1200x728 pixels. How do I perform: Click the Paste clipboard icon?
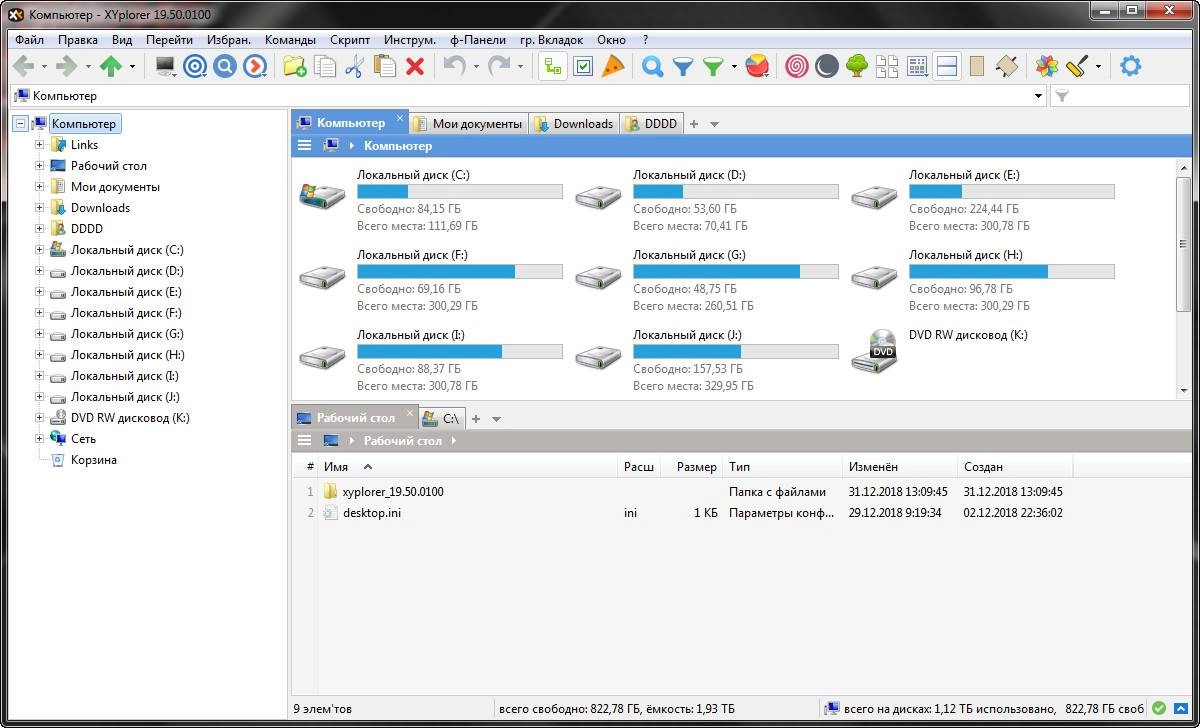pyautogui.click(x=384, y=67)
